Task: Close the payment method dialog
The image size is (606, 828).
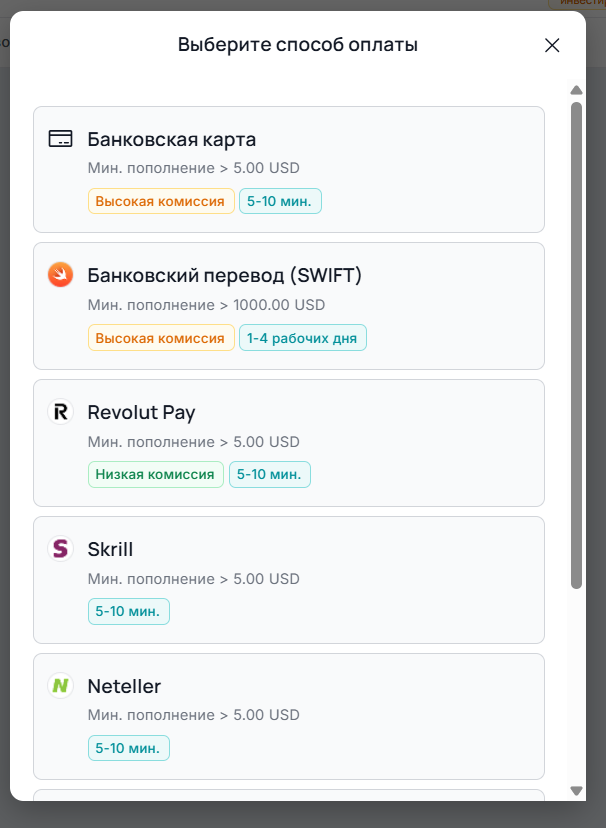Action: [552, 45]
